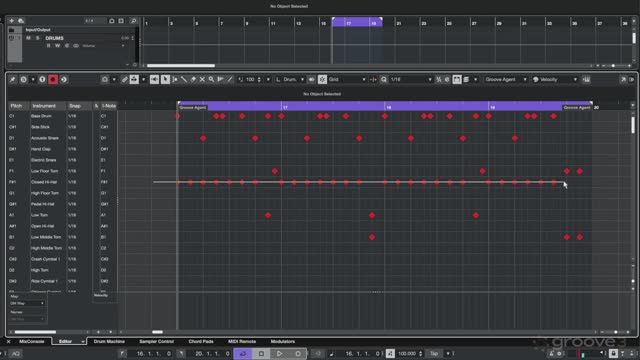Viewport: 640px width, 360px height.
Task: Toggle the Snap on/off button
Action: tap(322, 79)
